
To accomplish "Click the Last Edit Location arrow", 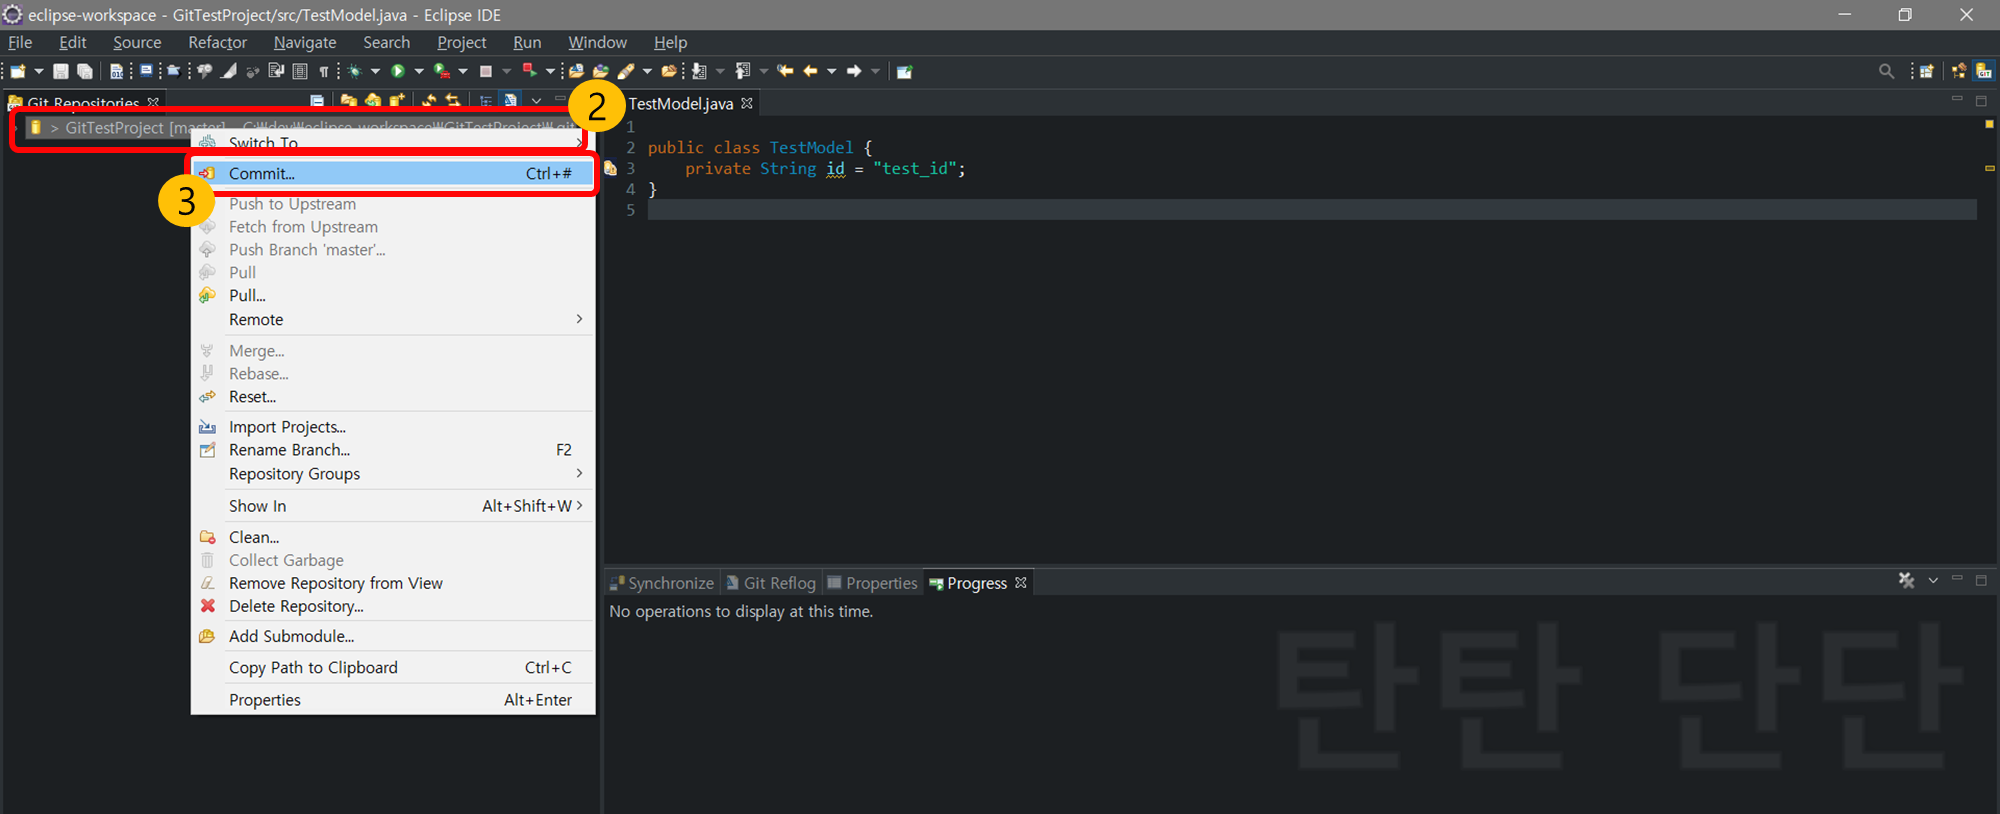I will tap(785, 71).
